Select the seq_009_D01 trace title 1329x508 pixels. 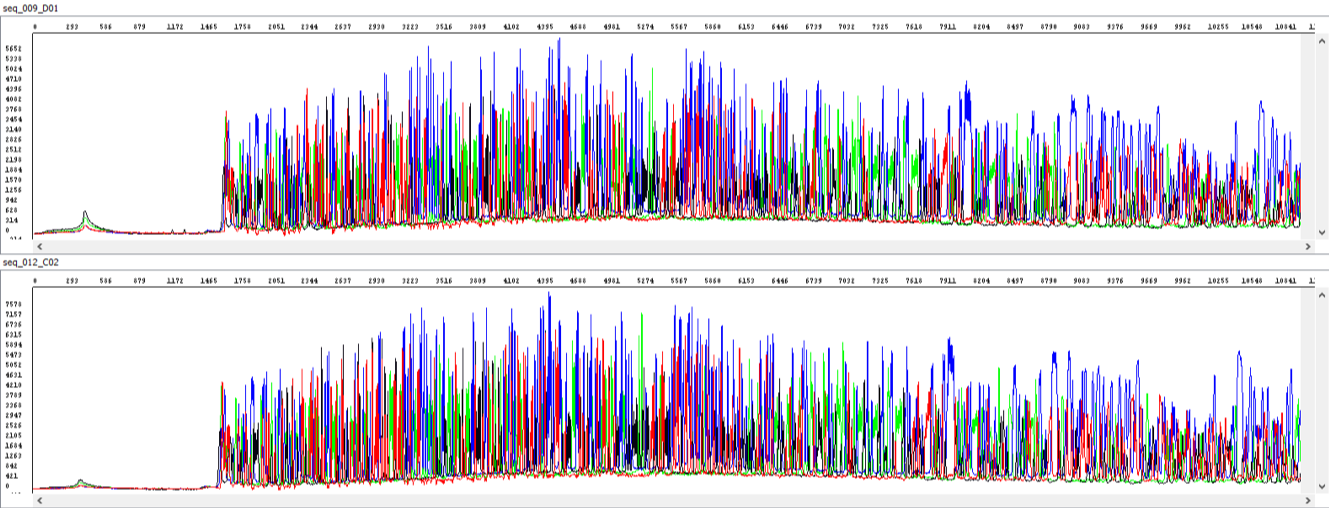pos(31,8)
